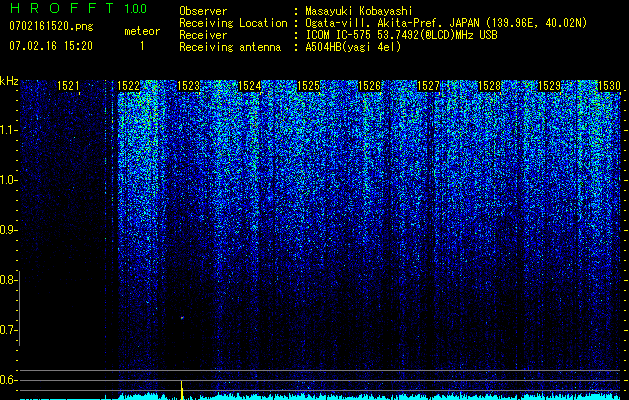The height and width of the screenshot is (400, 629).
Task: Click the Receiving antenna label
Action: [230, 47]
